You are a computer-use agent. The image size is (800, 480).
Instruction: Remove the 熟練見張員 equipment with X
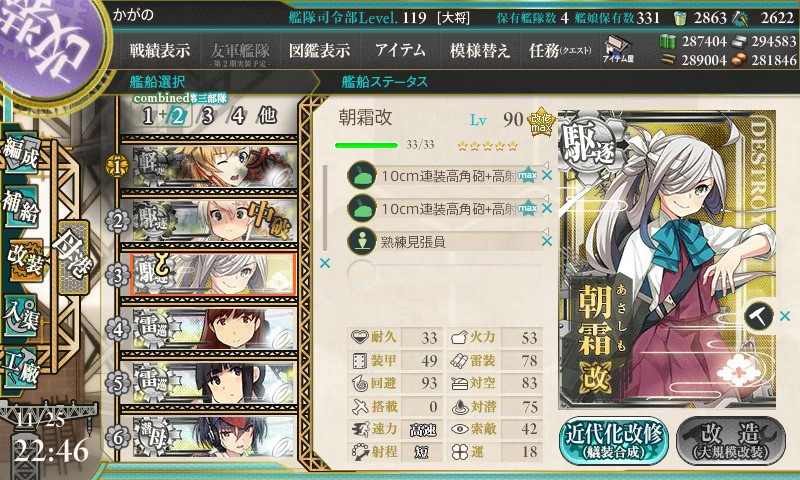click(547, 241)
